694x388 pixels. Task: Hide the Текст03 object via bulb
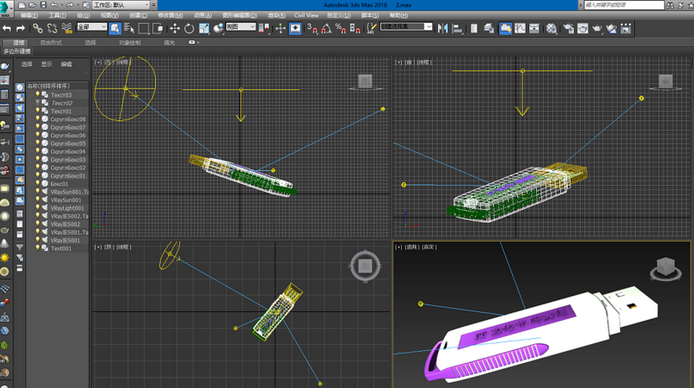pos(38,95)
